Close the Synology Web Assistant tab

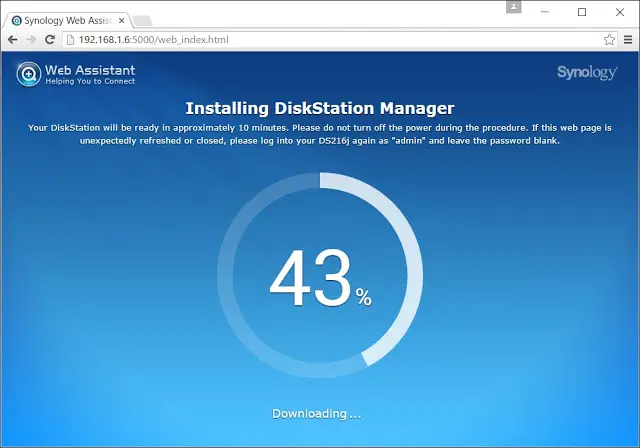click(121, 20)
